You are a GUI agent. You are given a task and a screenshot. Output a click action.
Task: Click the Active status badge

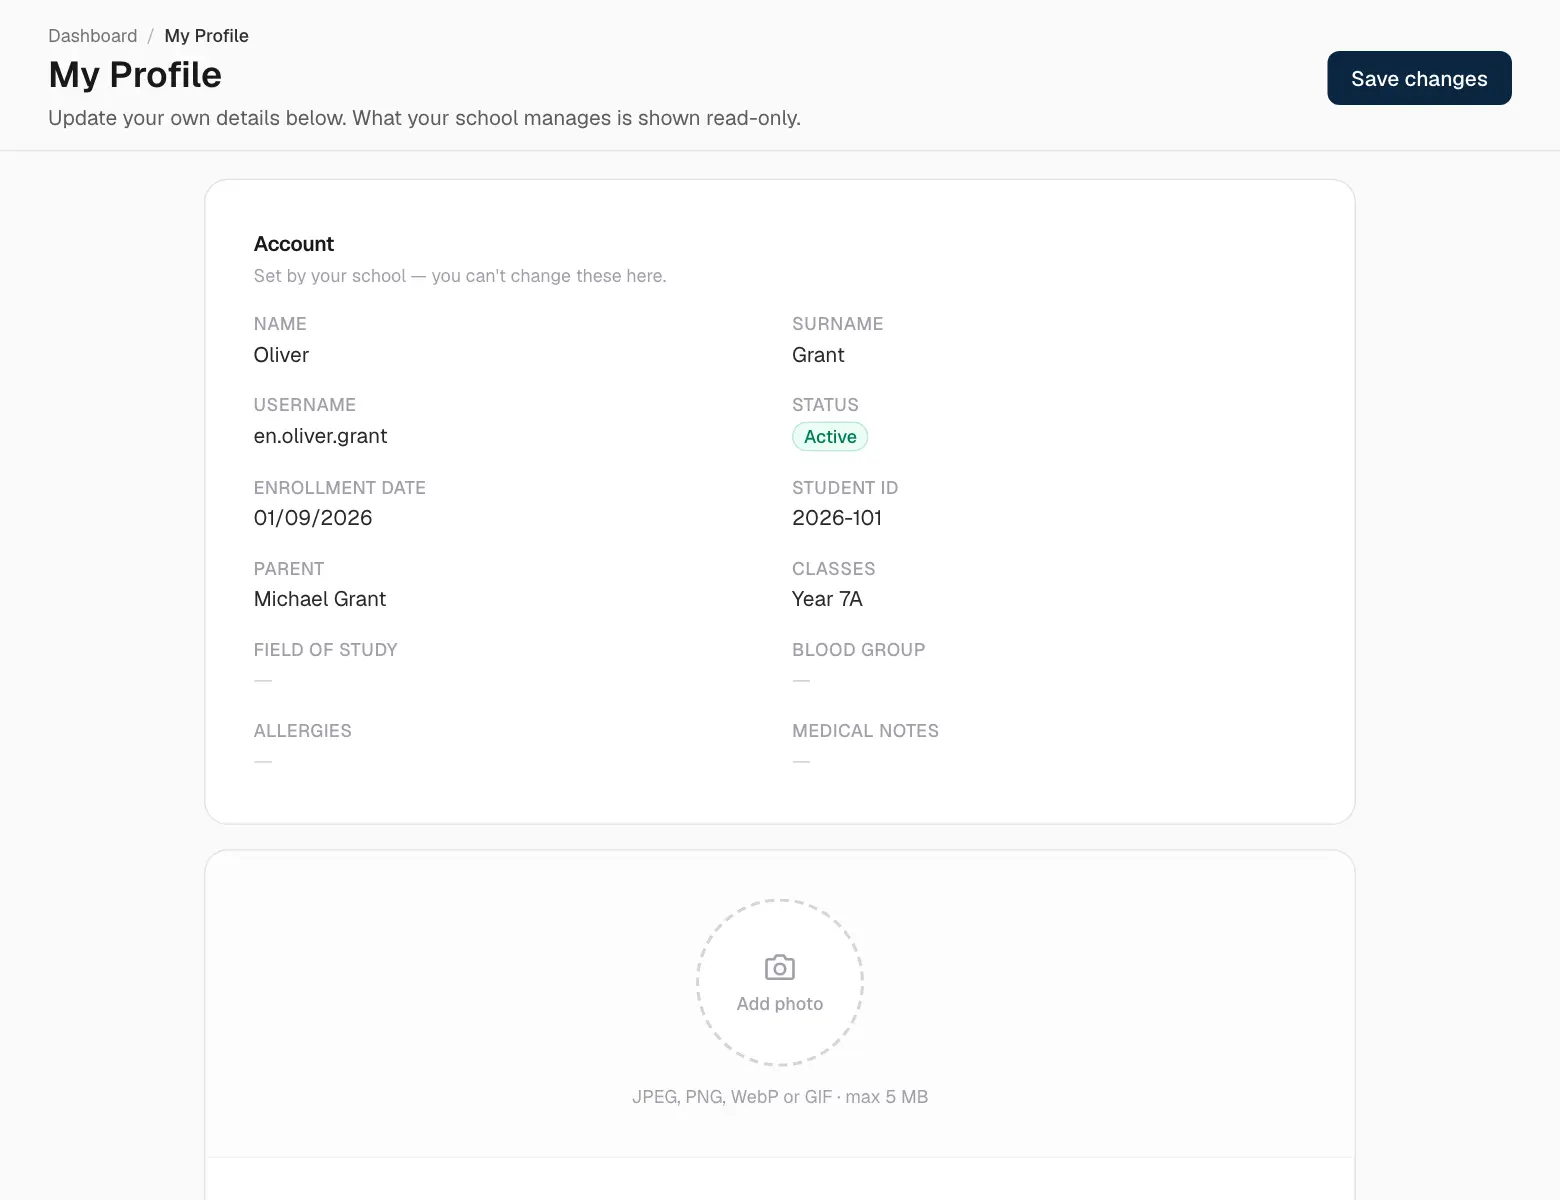pyautogui.click(x=830, y=437)
